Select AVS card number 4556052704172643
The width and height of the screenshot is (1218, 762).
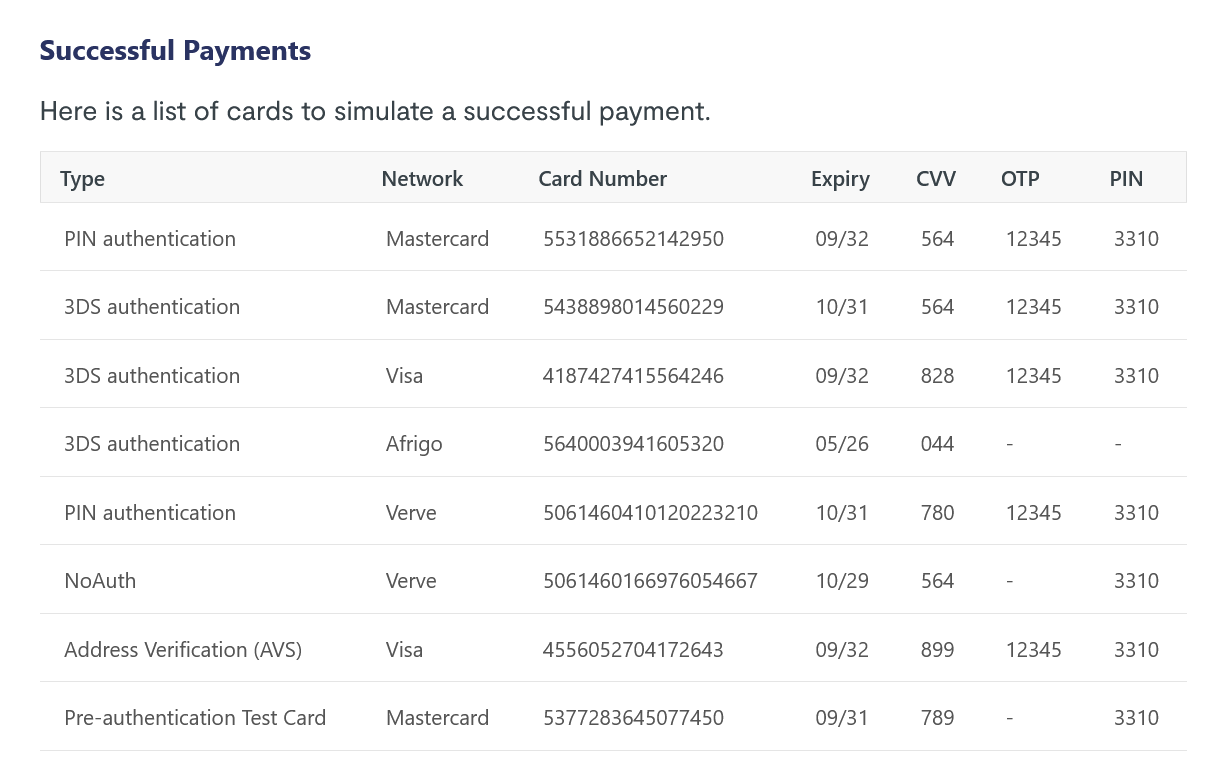[633, 650]
